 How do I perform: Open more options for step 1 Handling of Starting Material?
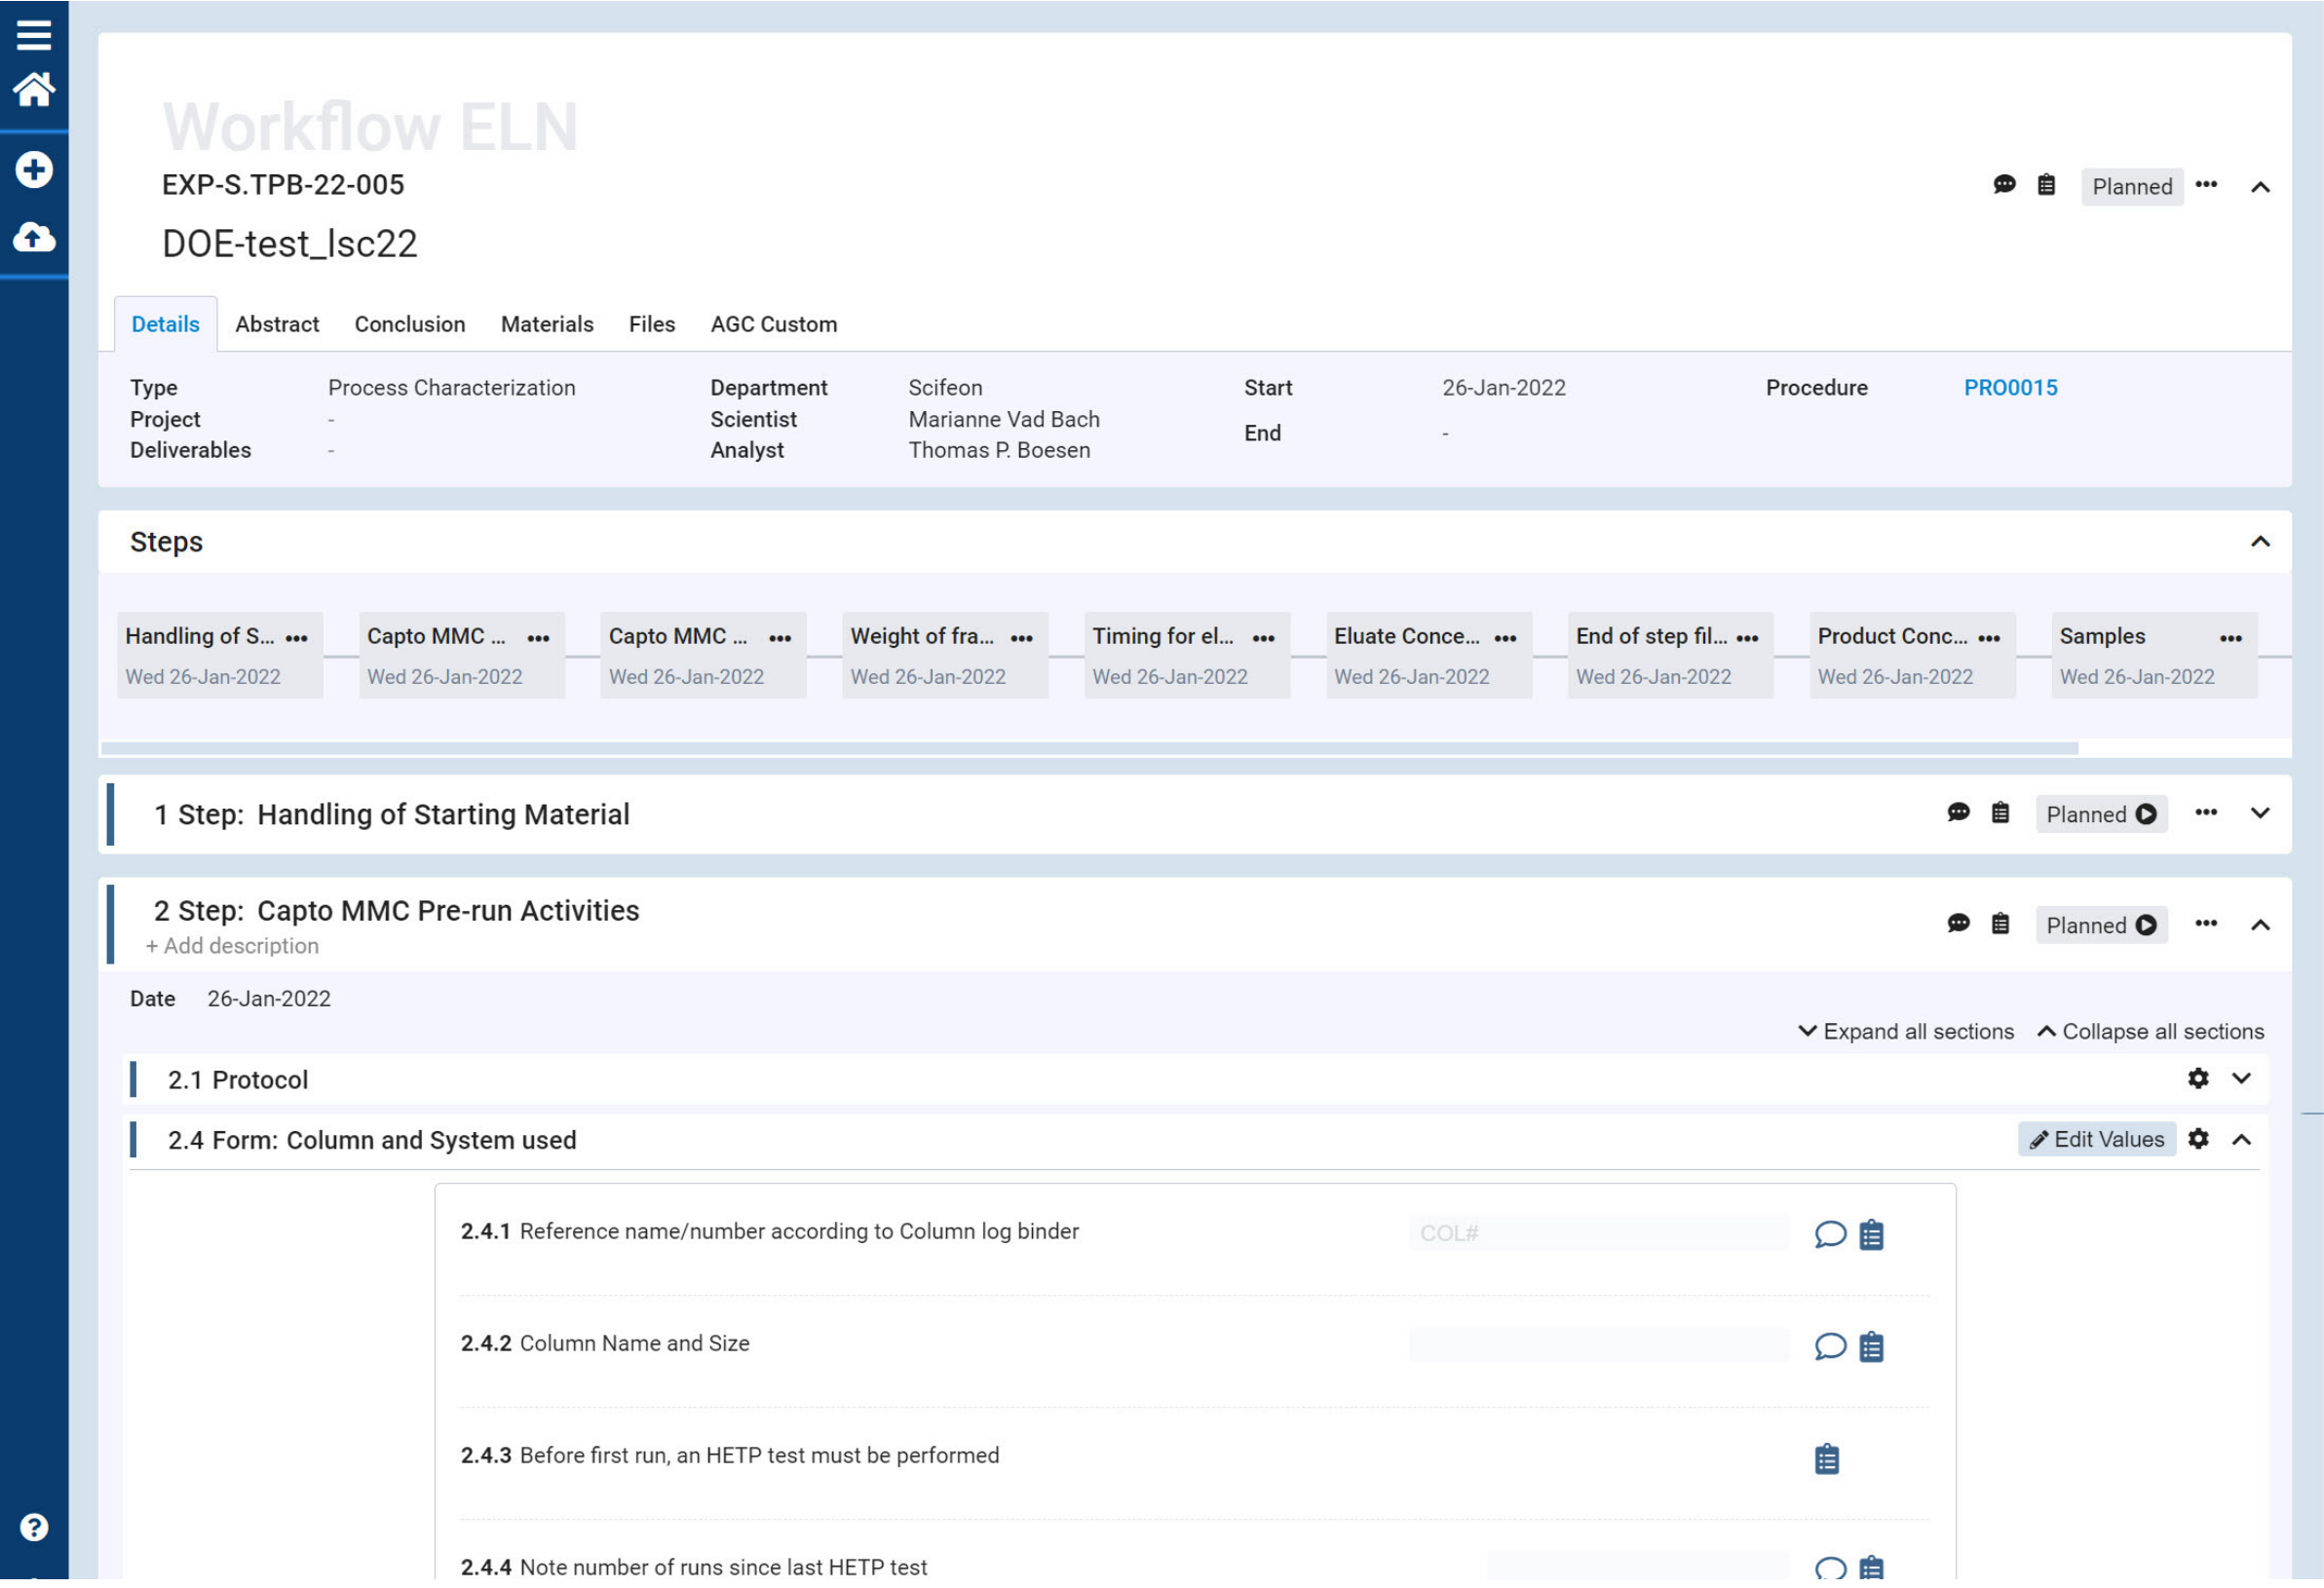point(2206,813)
